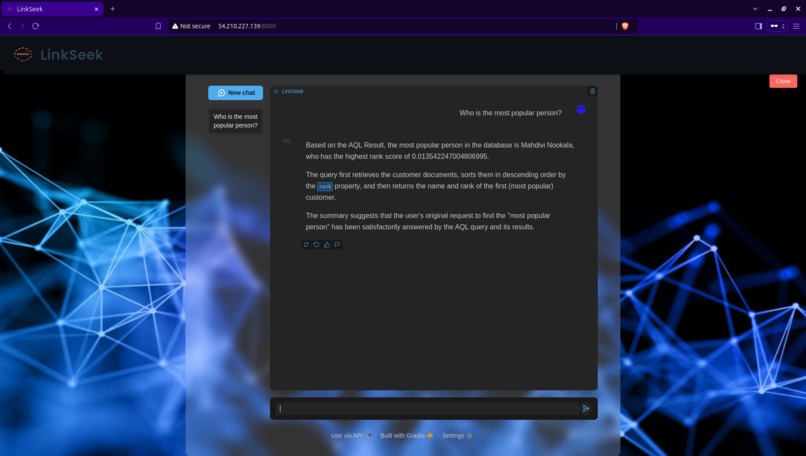Click the assistant avatar icon
The image size is (806, 456).
[x=287, y=141]
